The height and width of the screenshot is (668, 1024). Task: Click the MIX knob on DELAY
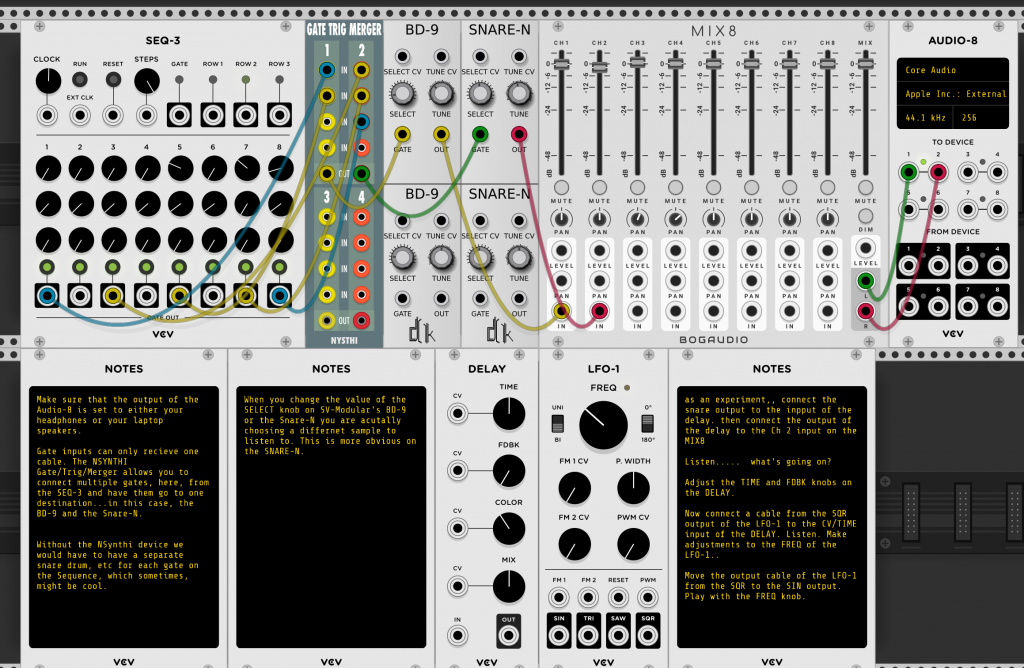pos(509,586)
